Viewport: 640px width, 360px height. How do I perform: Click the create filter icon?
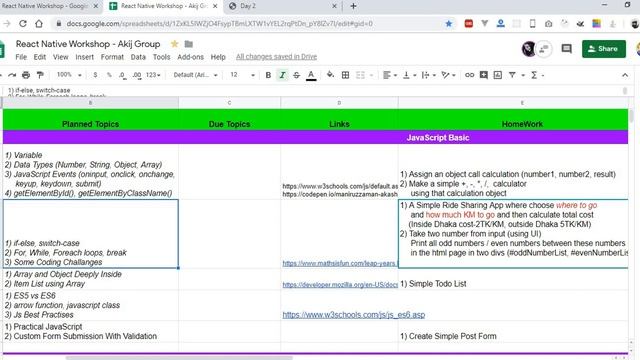pos(512,75)
